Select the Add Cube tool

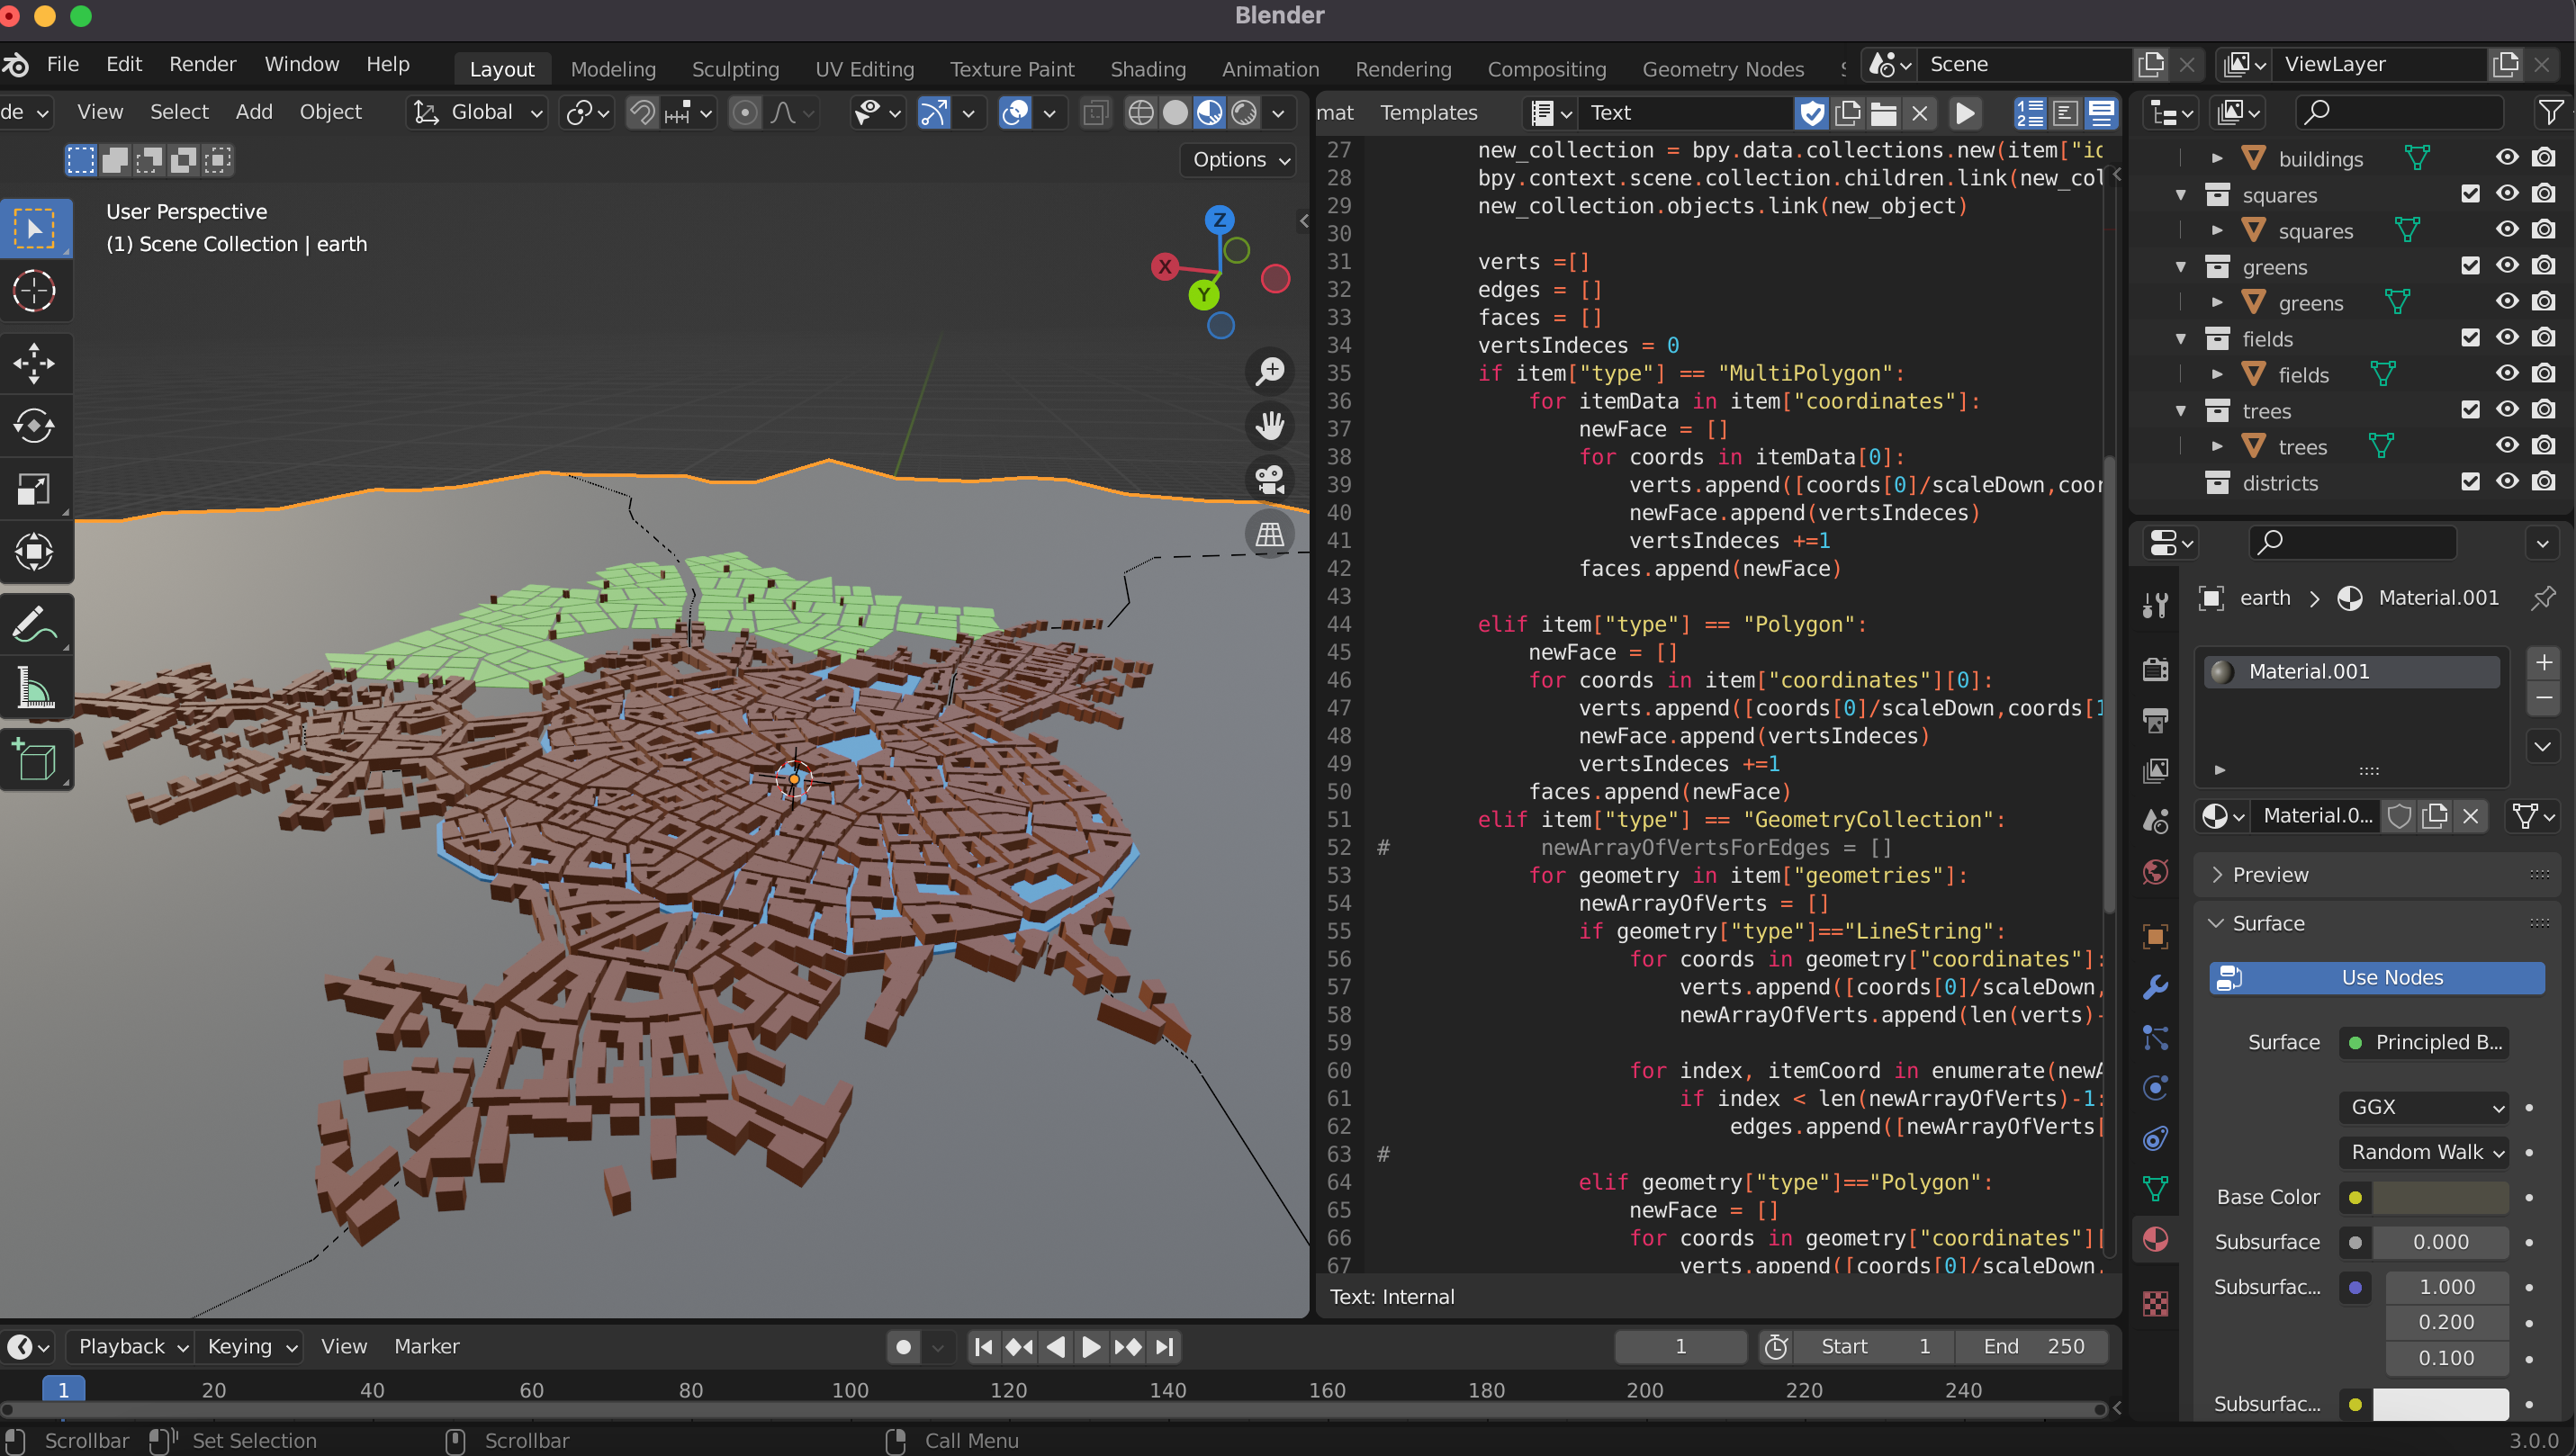coord(36,760)
